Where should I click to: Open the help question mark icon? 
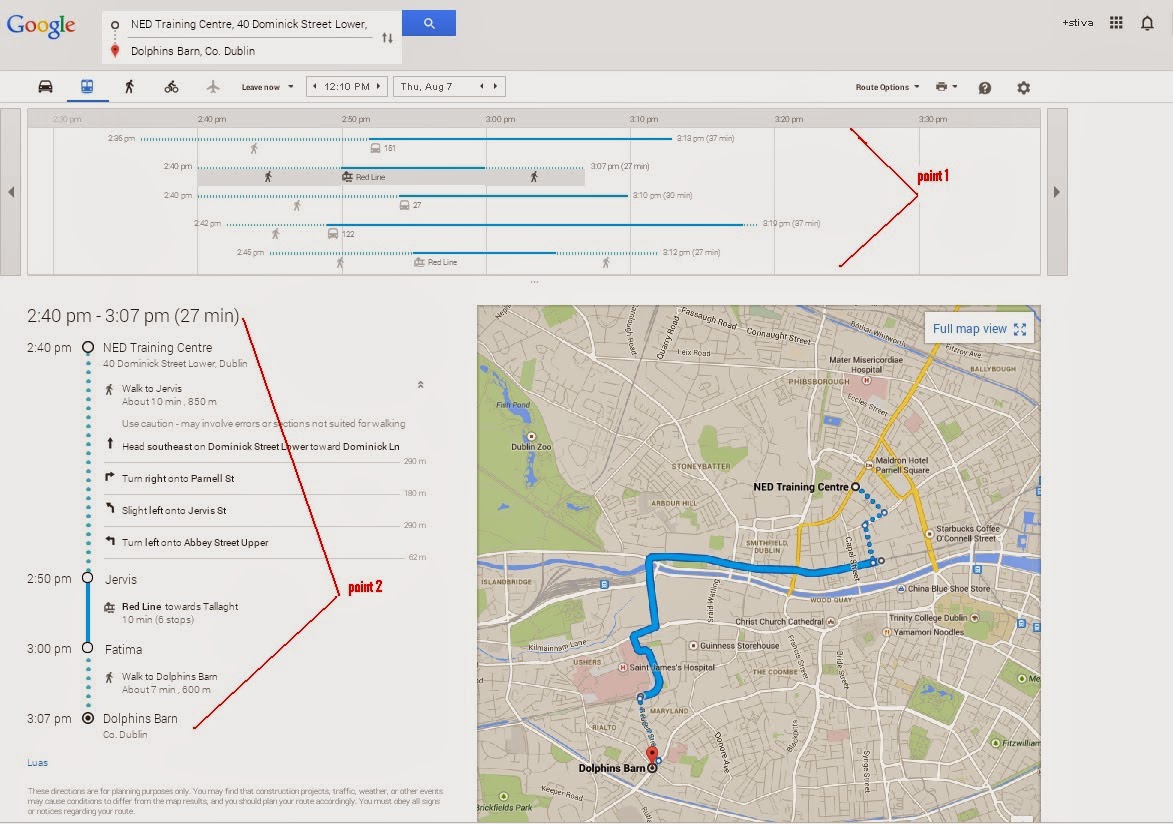click(x=984, y=88)
